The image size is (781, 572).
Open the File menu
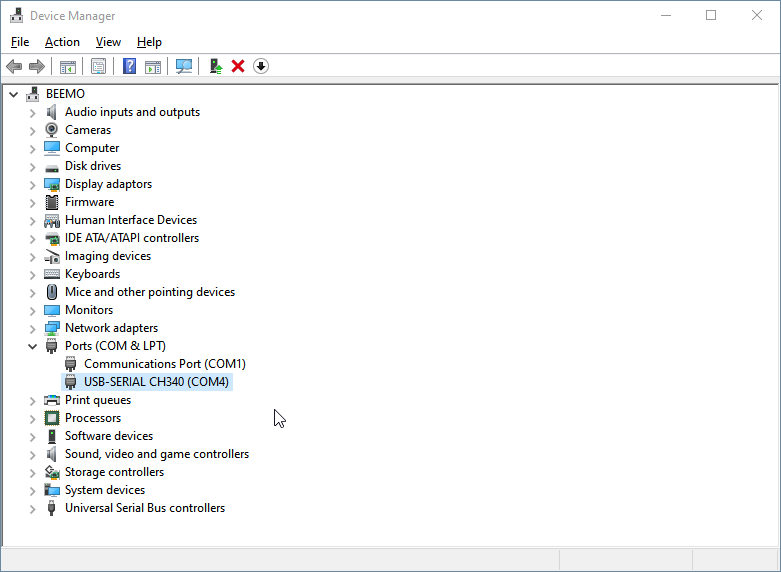click(20, 42)
